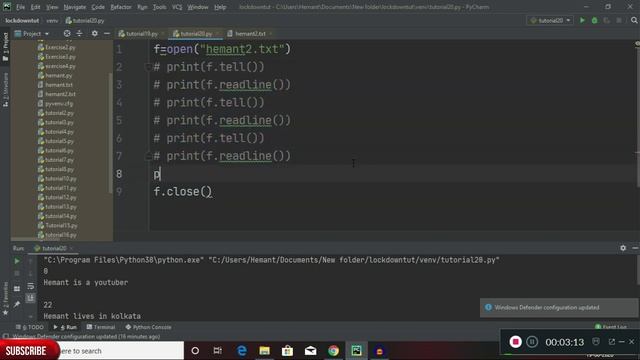Toggle code folding at line 7
Image resolution: width=640 pixels, height=360 pixels.
pos(148,156)
